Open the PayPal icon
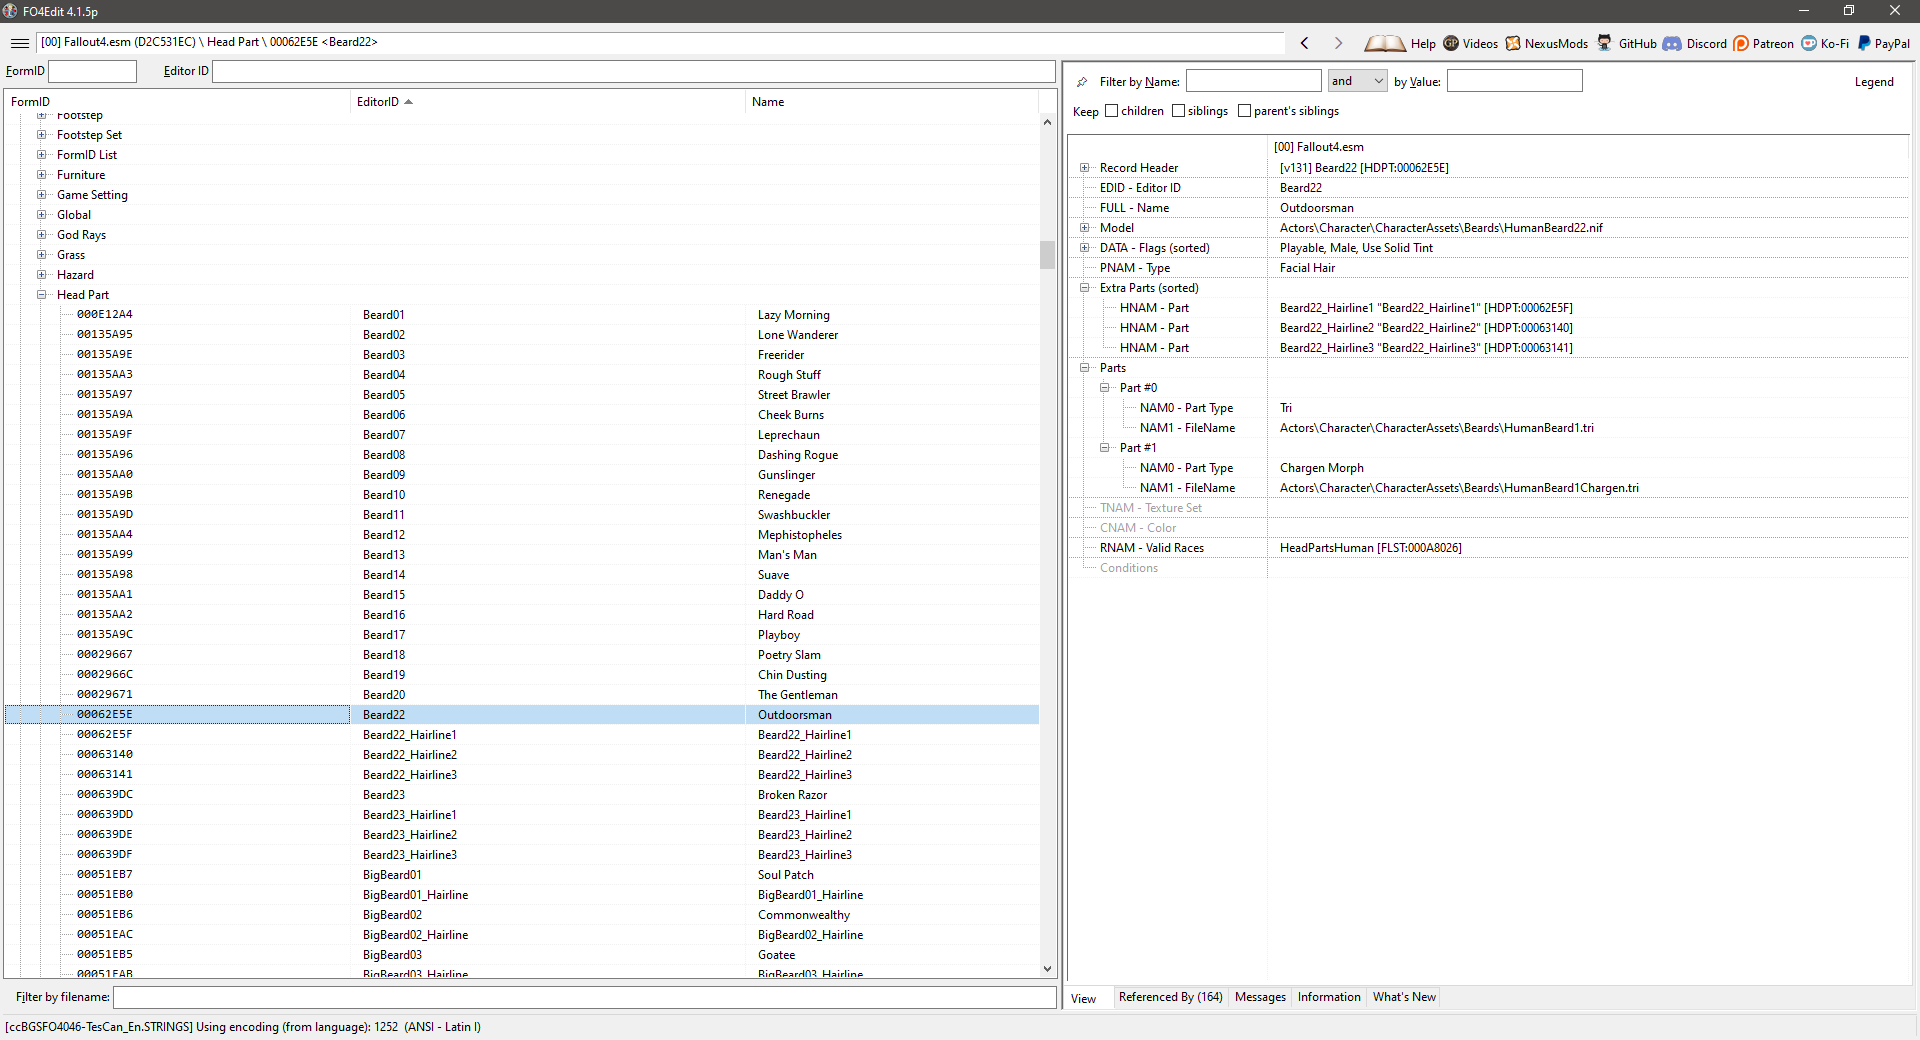This screenshot has height=1040, width=1920. 1864,43
